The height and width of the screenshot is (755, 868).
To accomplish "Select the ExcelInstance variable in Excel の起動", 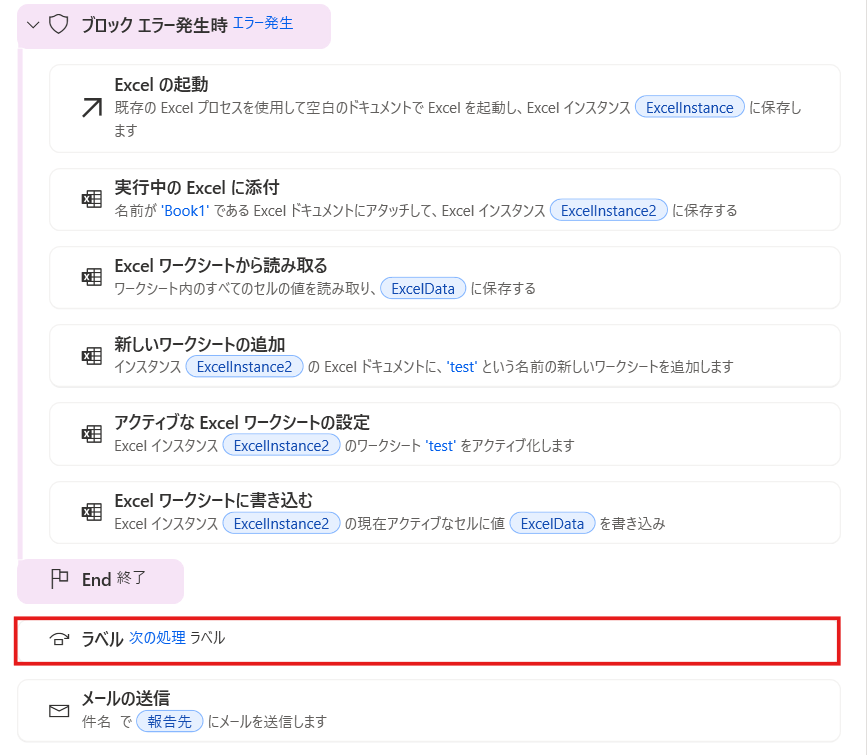I will pos(690,108).
